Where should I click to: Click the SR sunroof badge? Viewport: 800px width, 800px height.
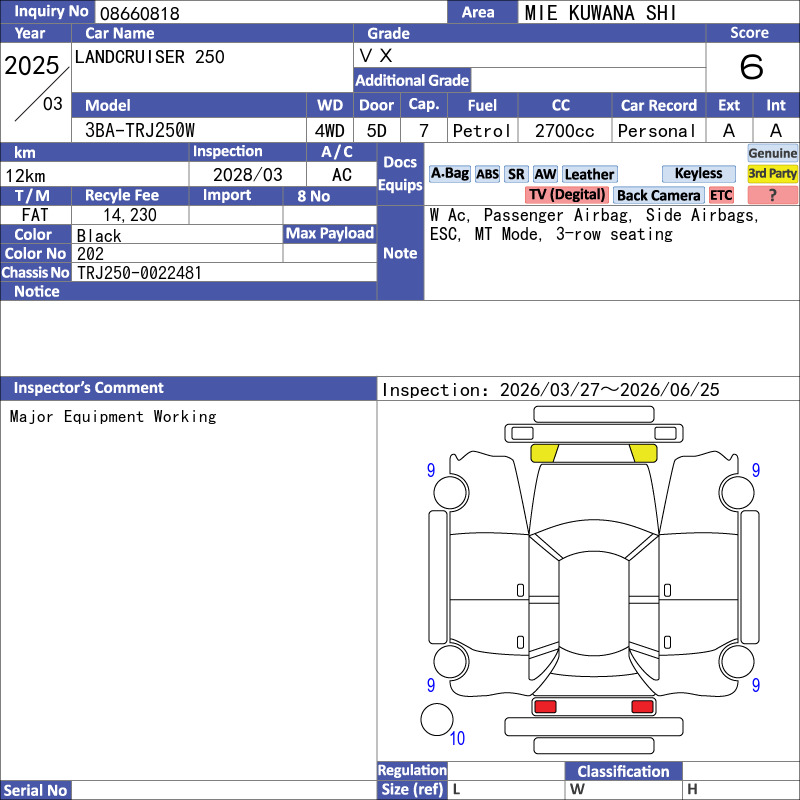[516, 174]
